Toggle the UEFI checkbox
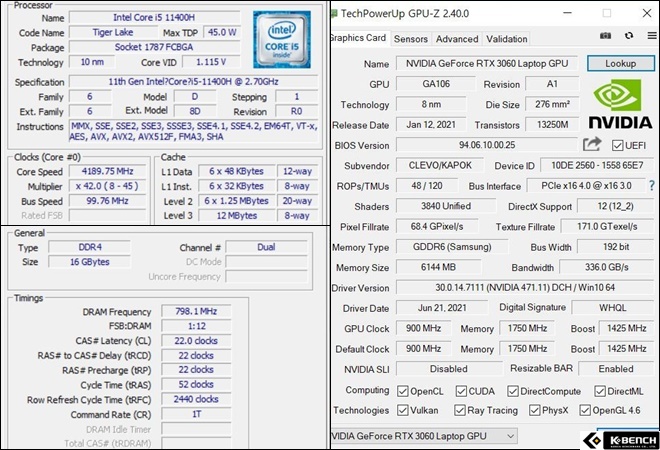Image resolution: width=660 pixels, height=450 pixels. (617, 146)
